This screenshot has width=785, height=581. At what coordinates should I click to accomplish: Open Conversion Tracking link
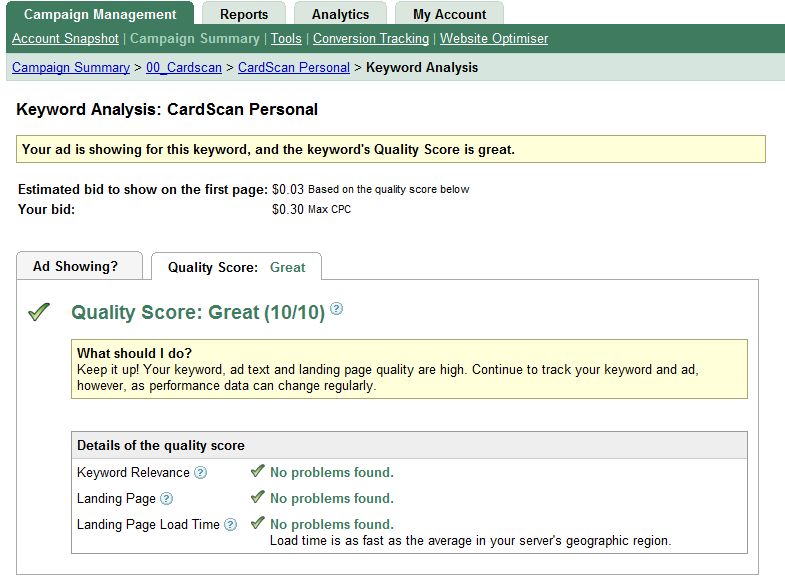coord(370,39)
